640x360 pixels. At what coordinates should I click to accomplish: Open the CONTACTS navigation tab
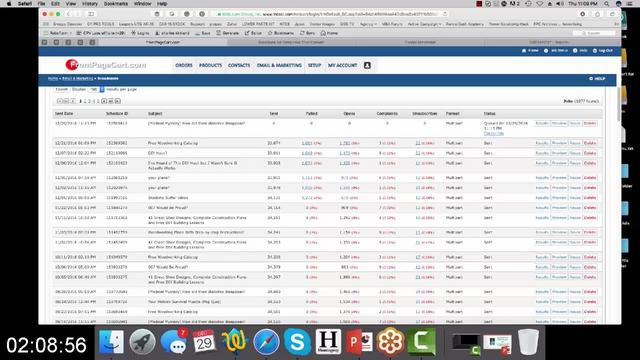click(x=239, y=65)
